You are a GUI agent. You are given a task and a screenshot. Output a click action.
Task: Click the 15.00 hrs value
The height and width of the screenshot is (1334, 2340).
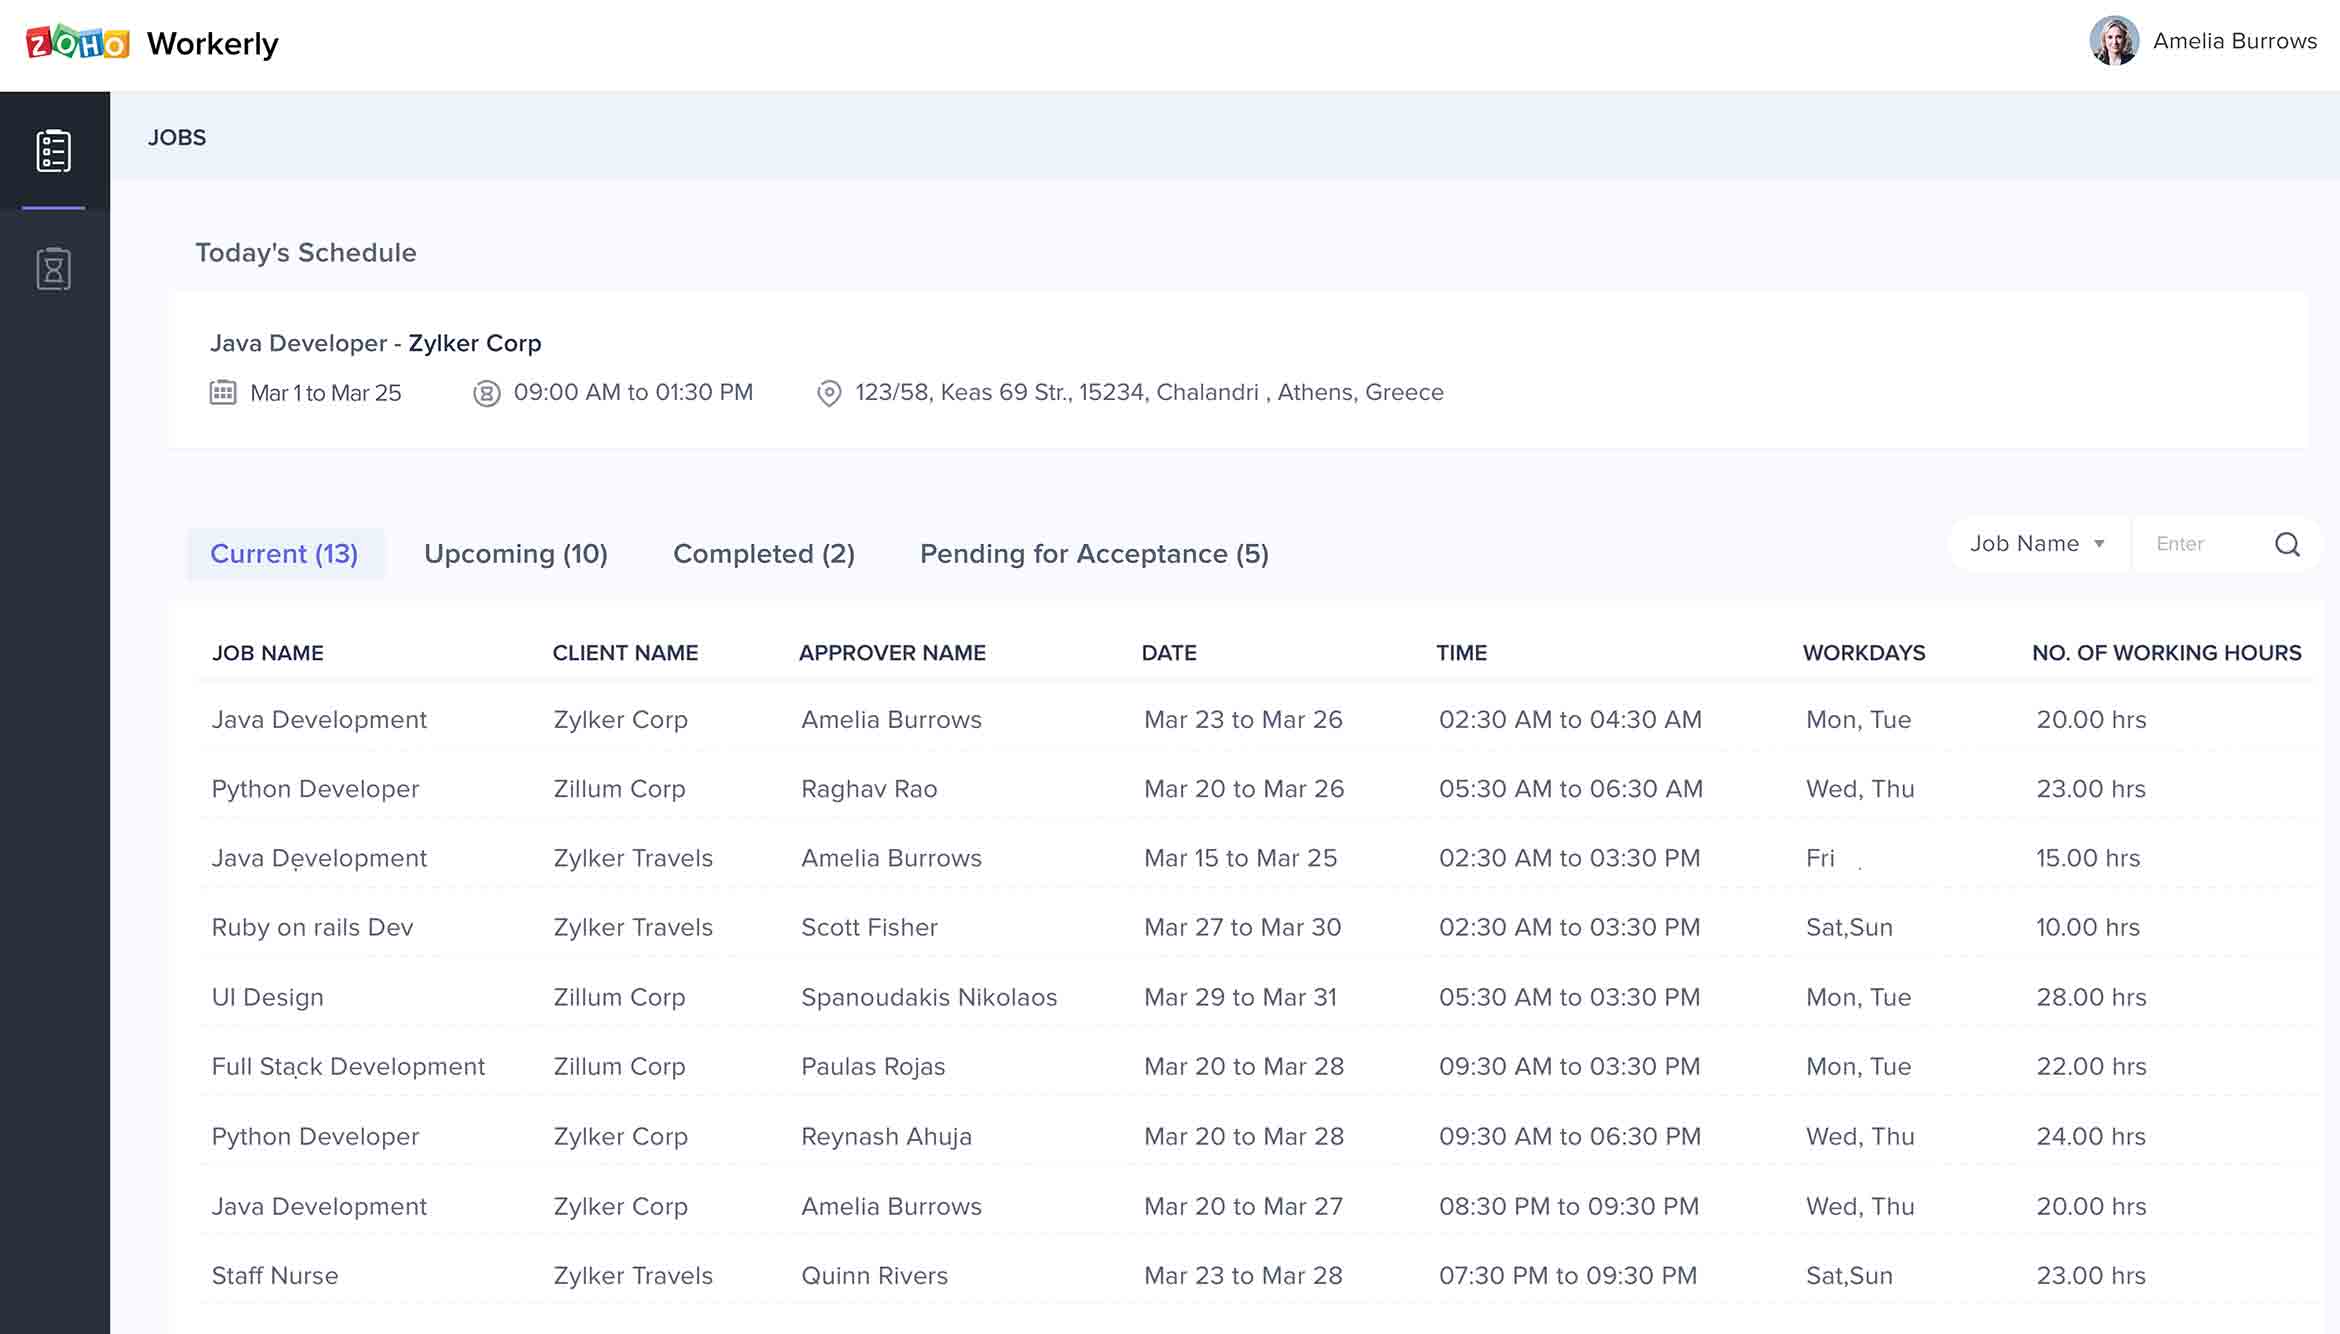pyautogui.click(x=2088, y=858)
